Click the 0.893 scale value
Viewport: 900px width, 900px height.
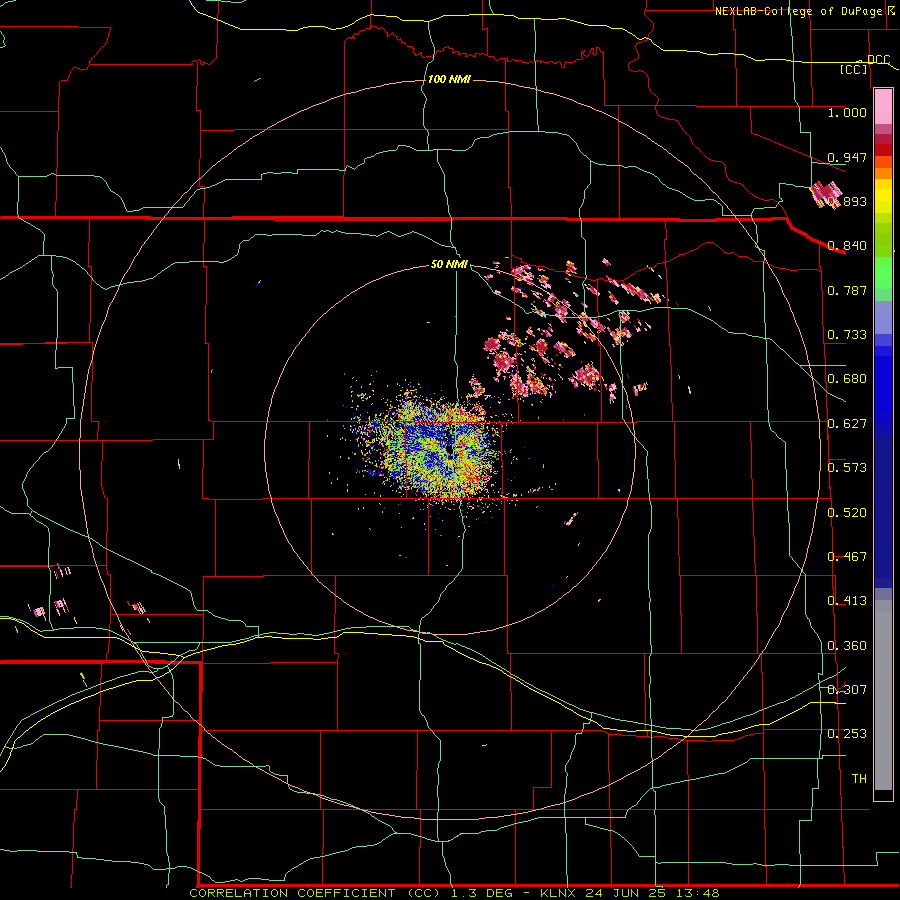pyautogui.click(x=847, y=201)
